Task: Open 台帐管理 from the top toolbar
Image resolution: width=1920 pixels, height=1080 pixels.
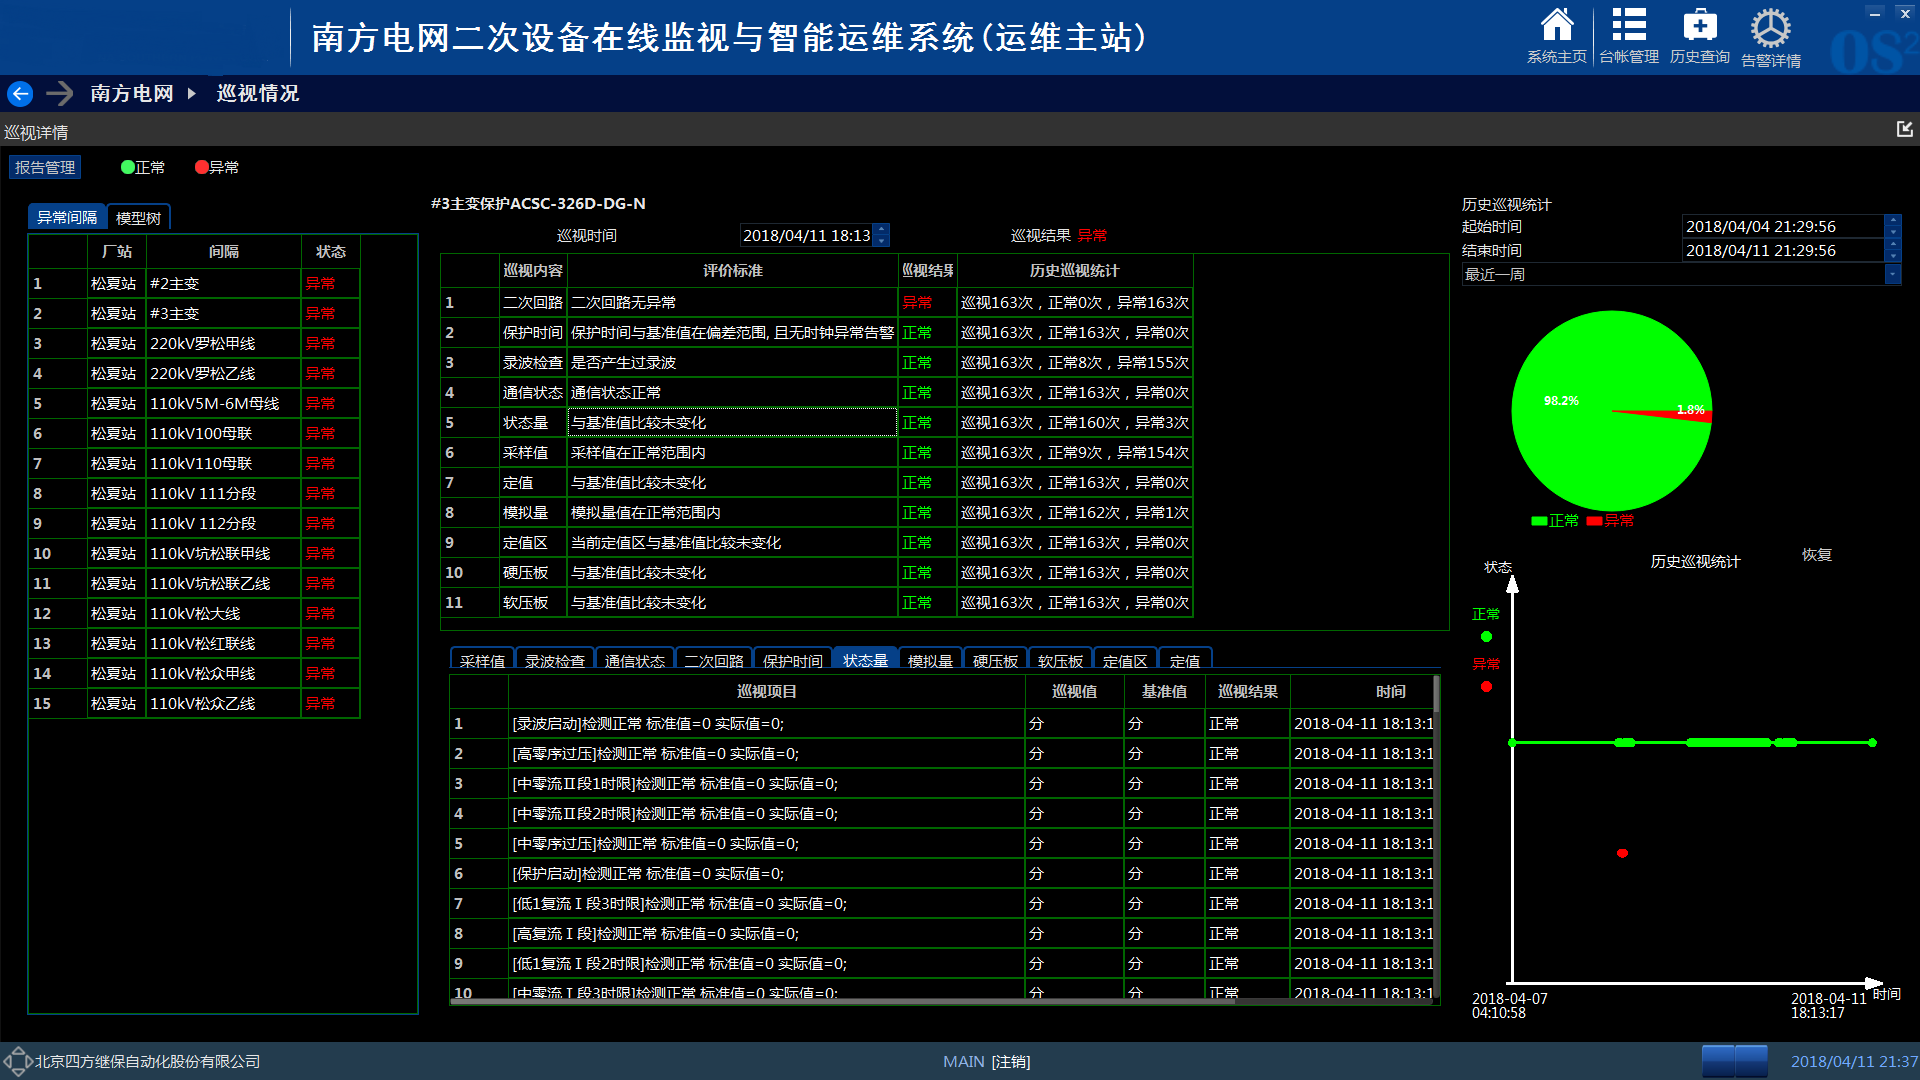Action: point(1628,30)
